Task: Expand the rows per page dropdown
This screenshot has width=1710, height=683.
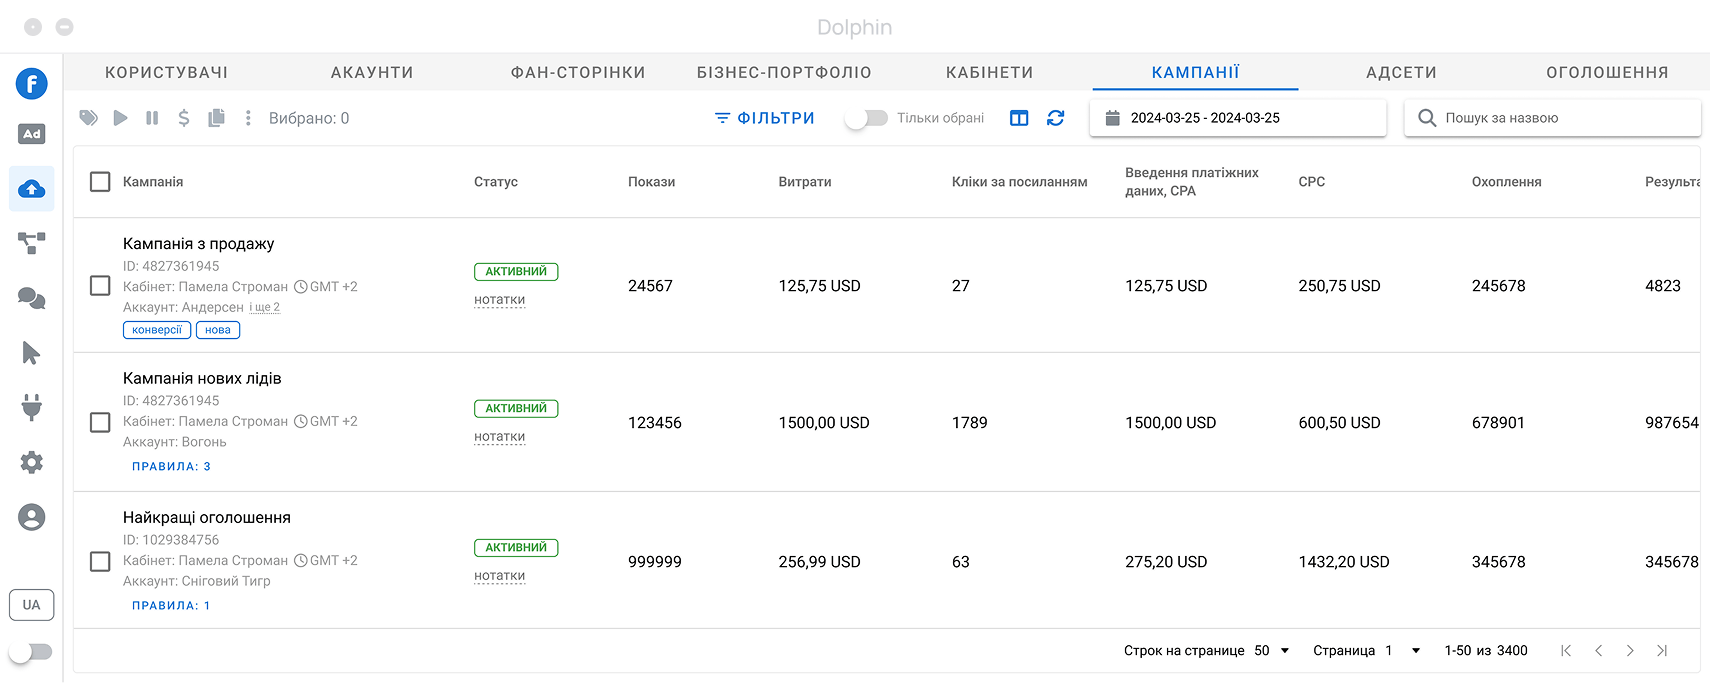Action: tap(1272, 651)
